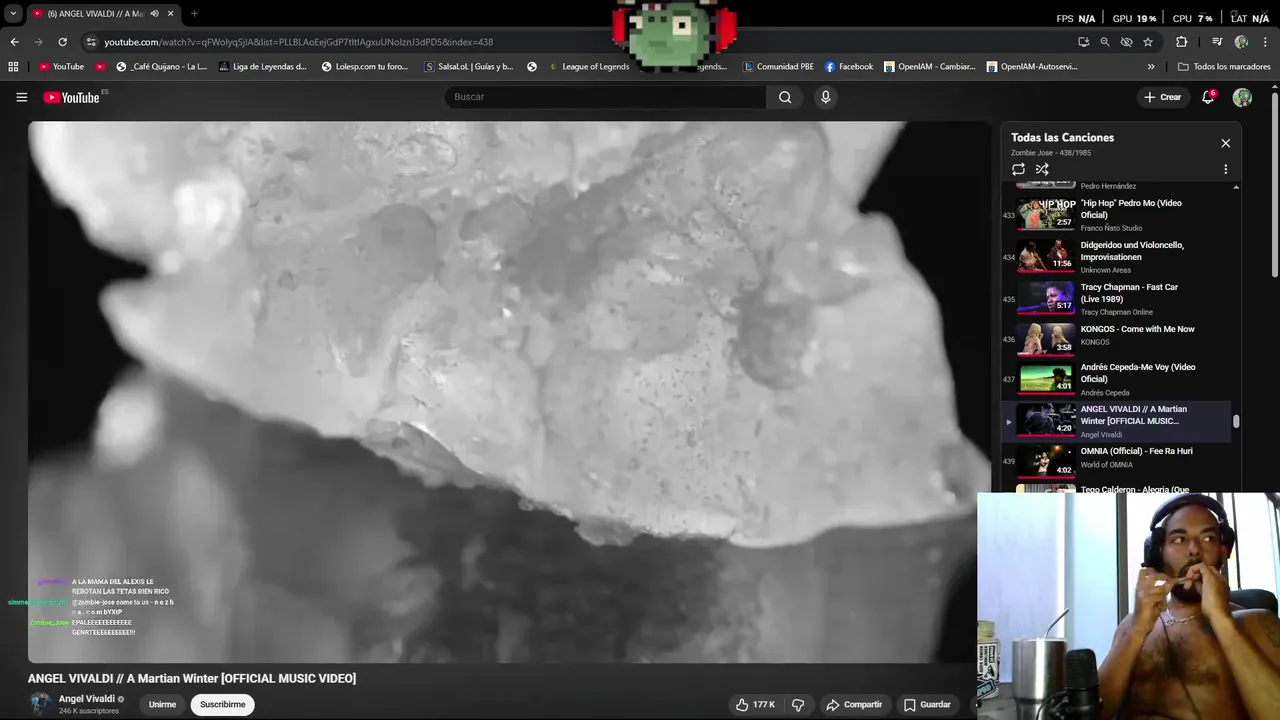Open Andrés Cepeda-Me Voy playlist entry
Image resolution: width=1280 pixels, height=720 pixels.
[1117, 379]
